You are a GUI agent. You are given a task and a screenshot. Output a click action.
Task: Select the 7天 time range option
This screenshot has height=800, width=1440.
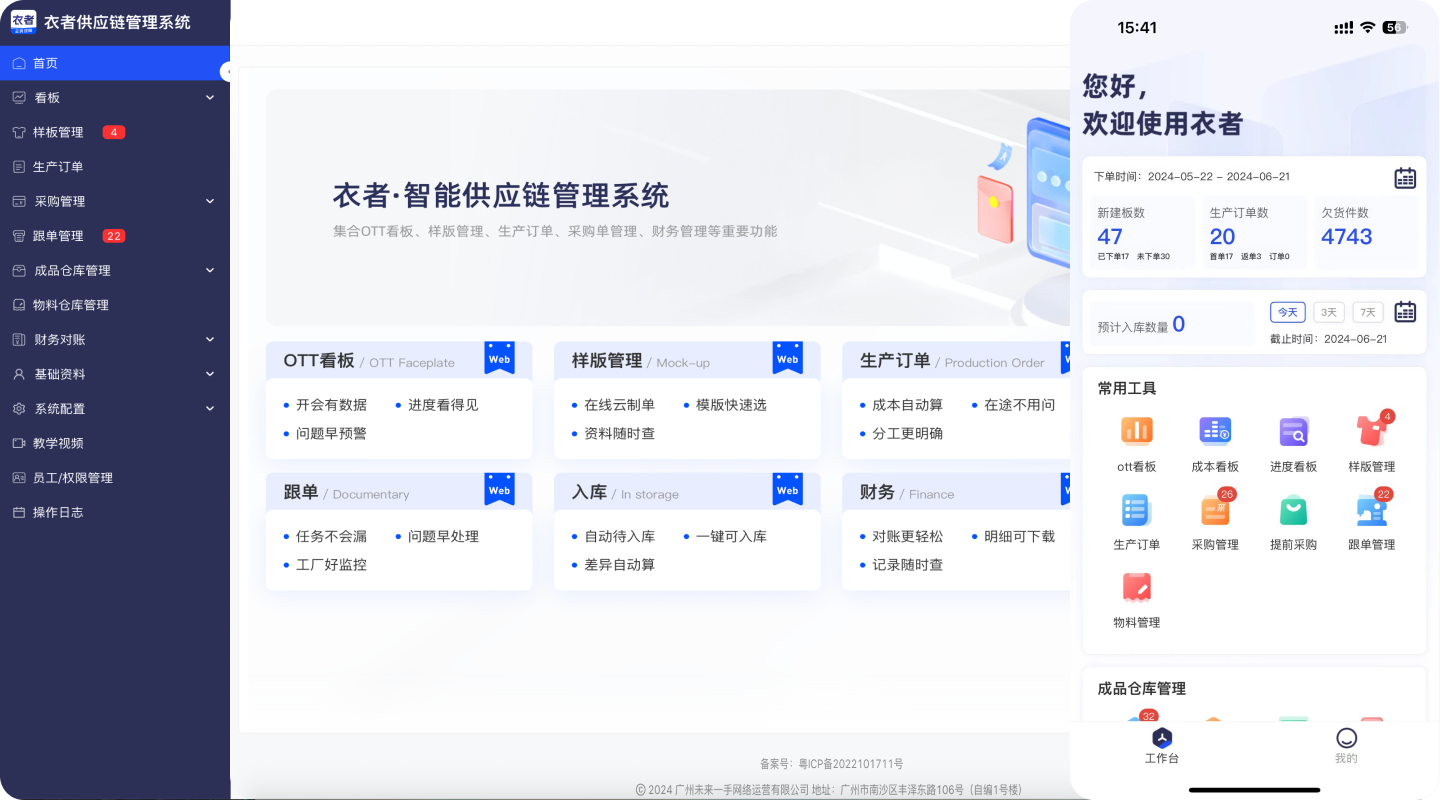coord(1367,312)
